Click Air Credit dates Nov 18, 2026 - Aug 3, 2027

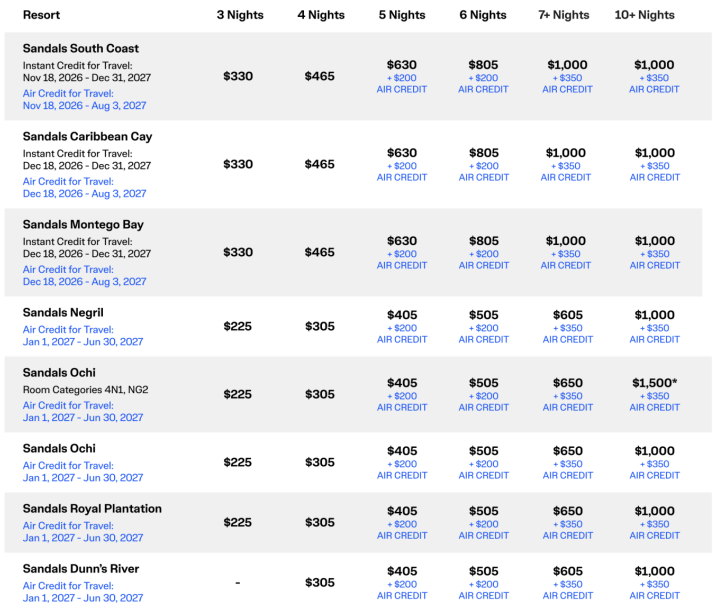pyautogui.click(x=85, y=106)
